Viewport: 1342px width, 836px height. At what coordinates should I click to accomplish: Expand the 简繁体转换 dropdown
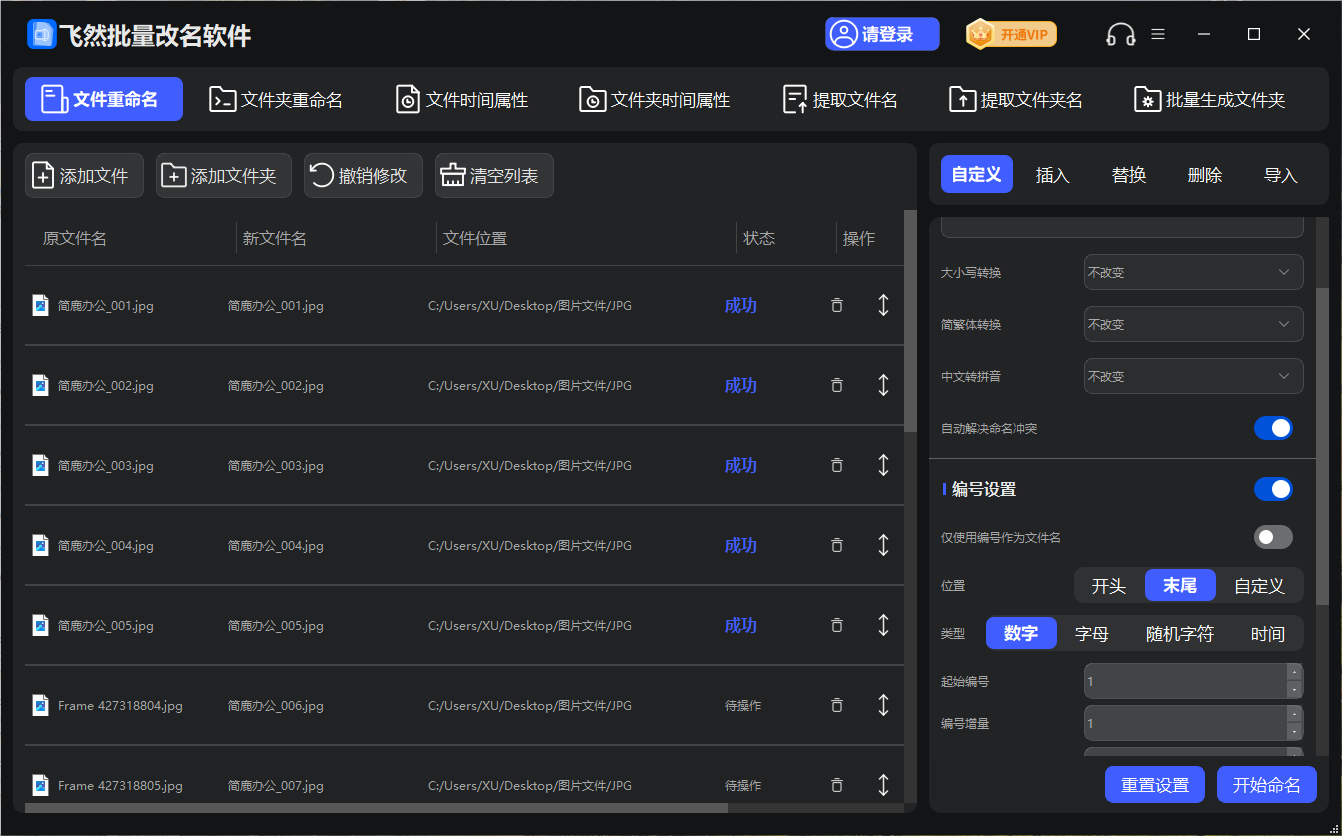pyautogui.click(x=1193, y=324)
